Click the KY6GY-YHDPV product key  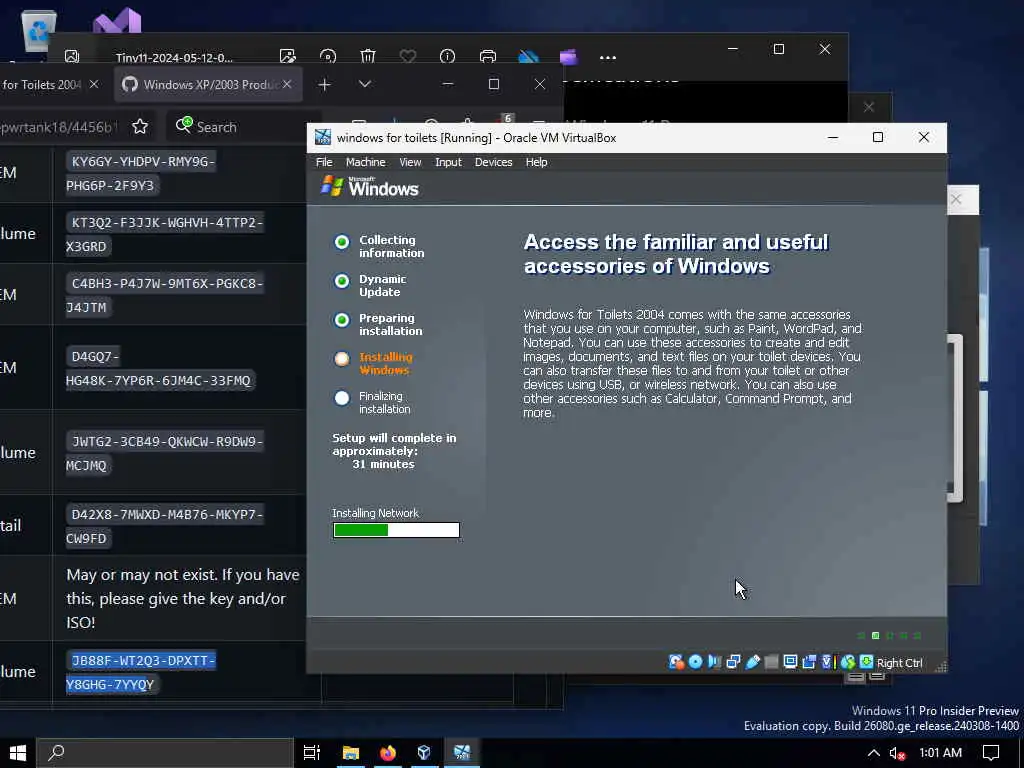(x=141, y=173)
